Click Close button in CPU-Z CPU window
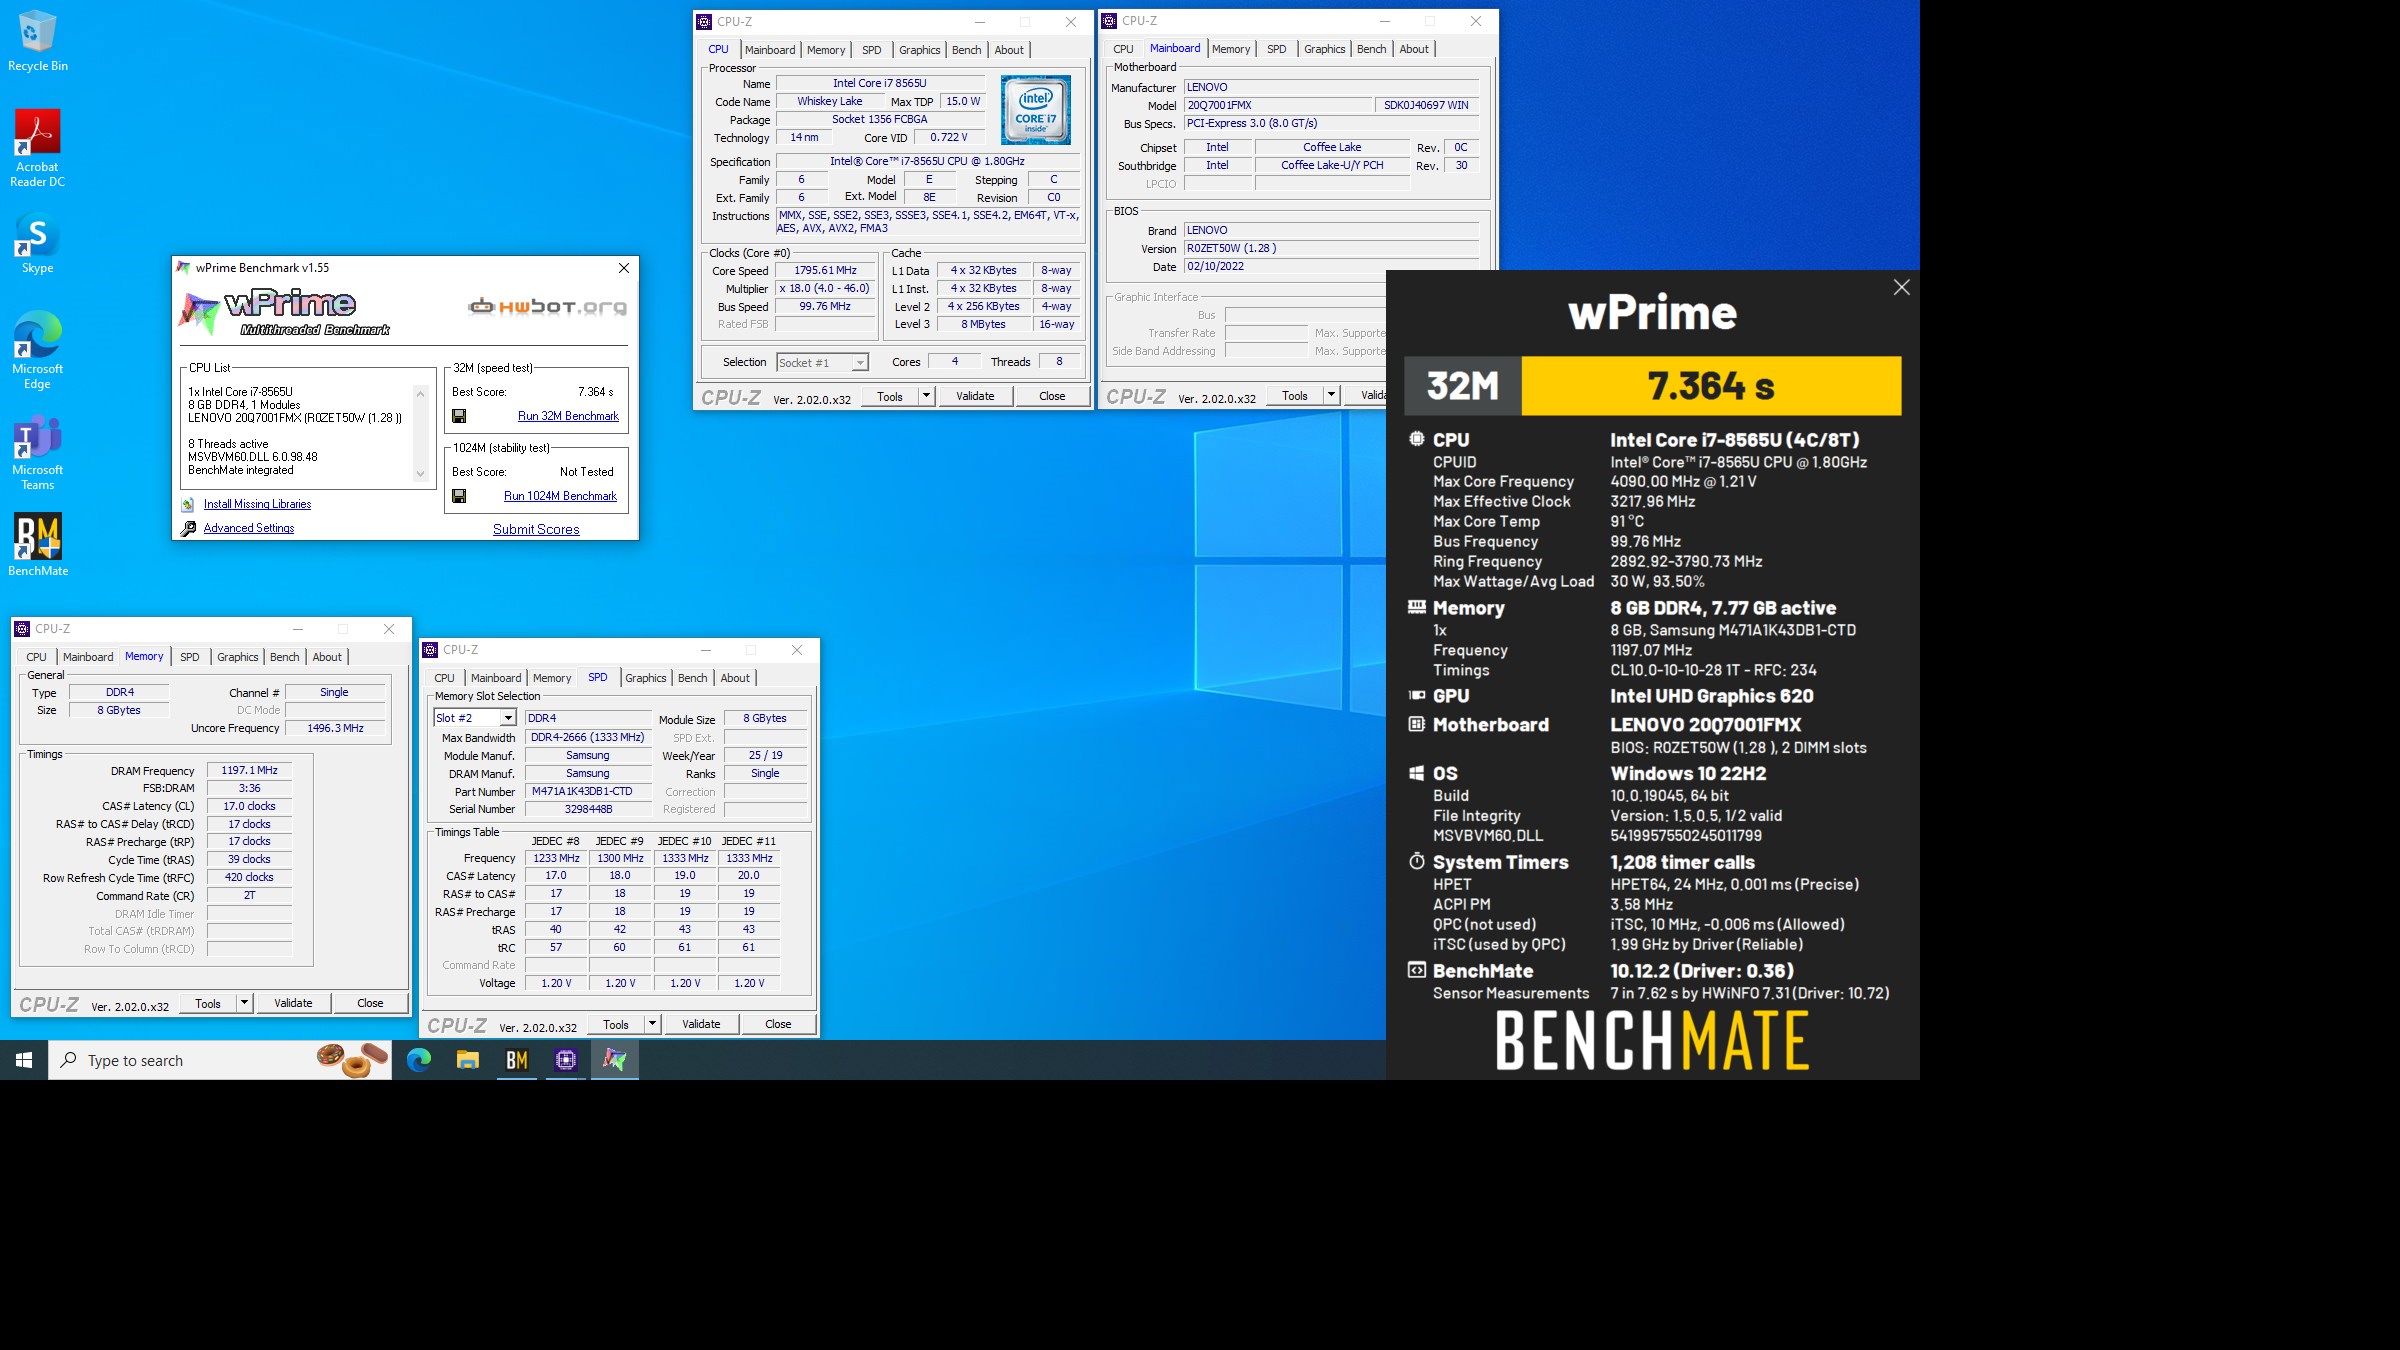Screen dimensions: 2400x1350 click(1052, 396)
